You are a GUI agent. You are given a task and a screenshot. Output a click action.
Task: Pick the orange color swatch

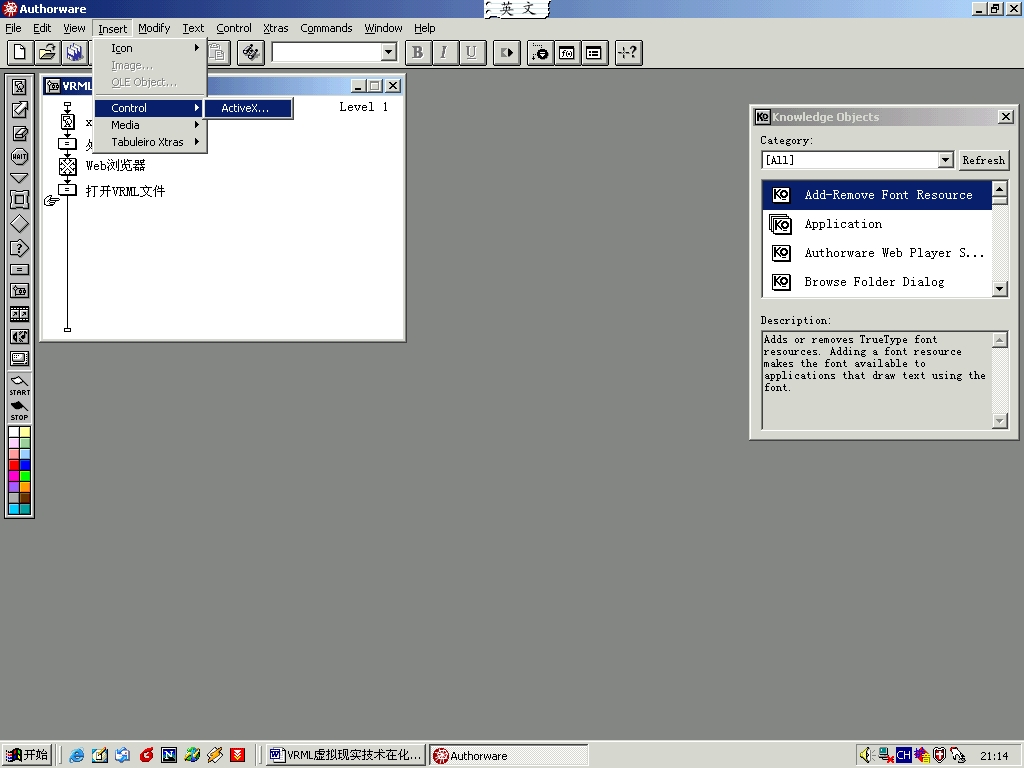(x=25, y=487)
